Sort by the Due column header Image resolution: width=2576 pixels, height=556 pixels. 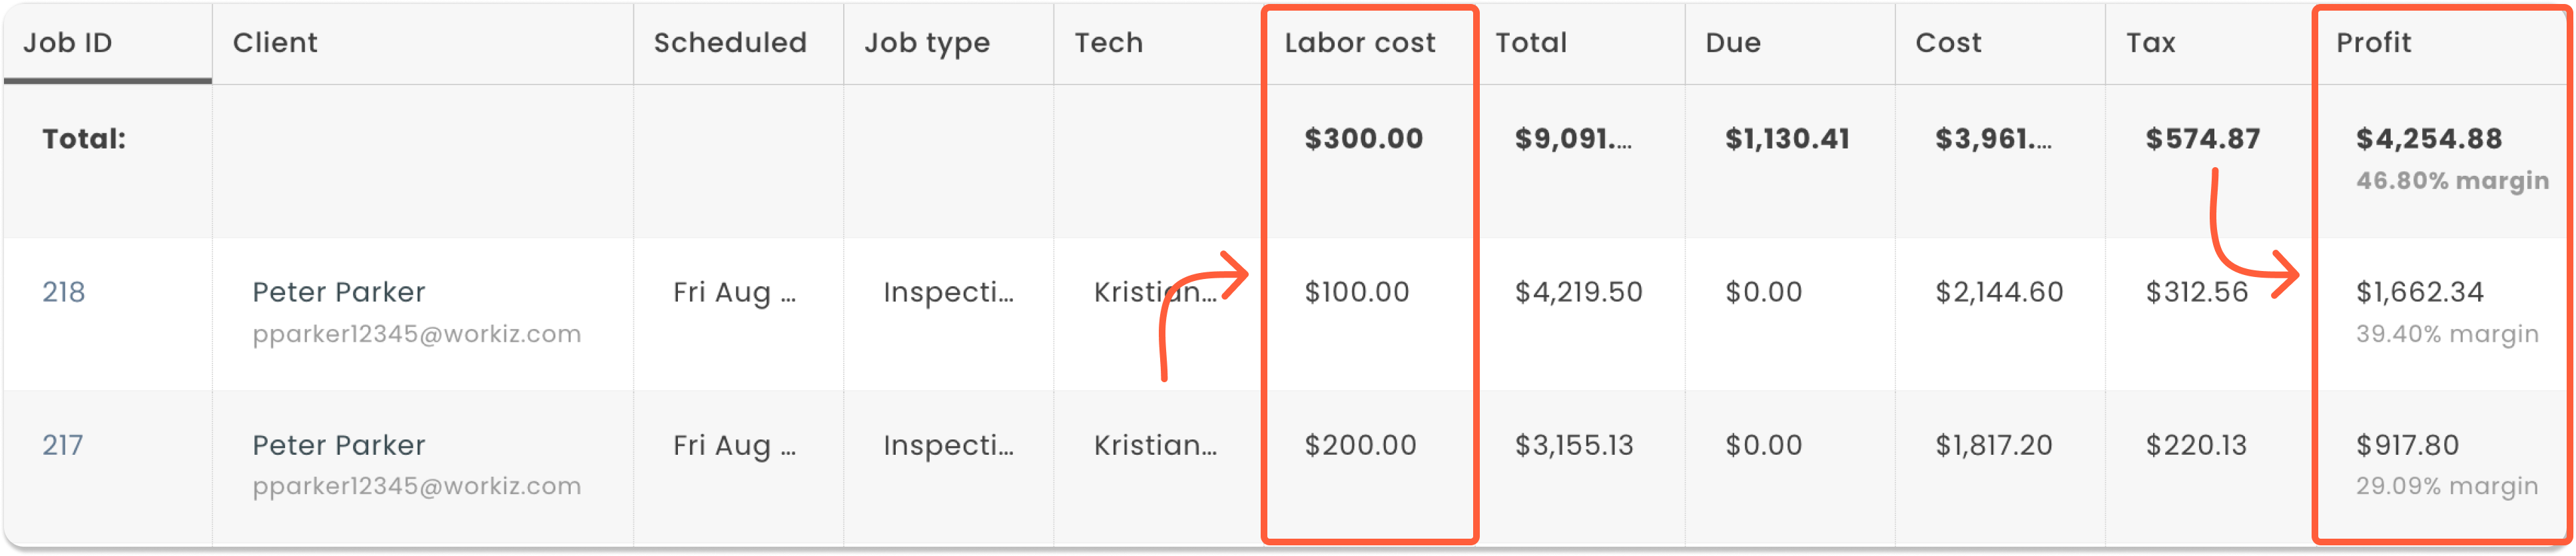point(1733,43)
